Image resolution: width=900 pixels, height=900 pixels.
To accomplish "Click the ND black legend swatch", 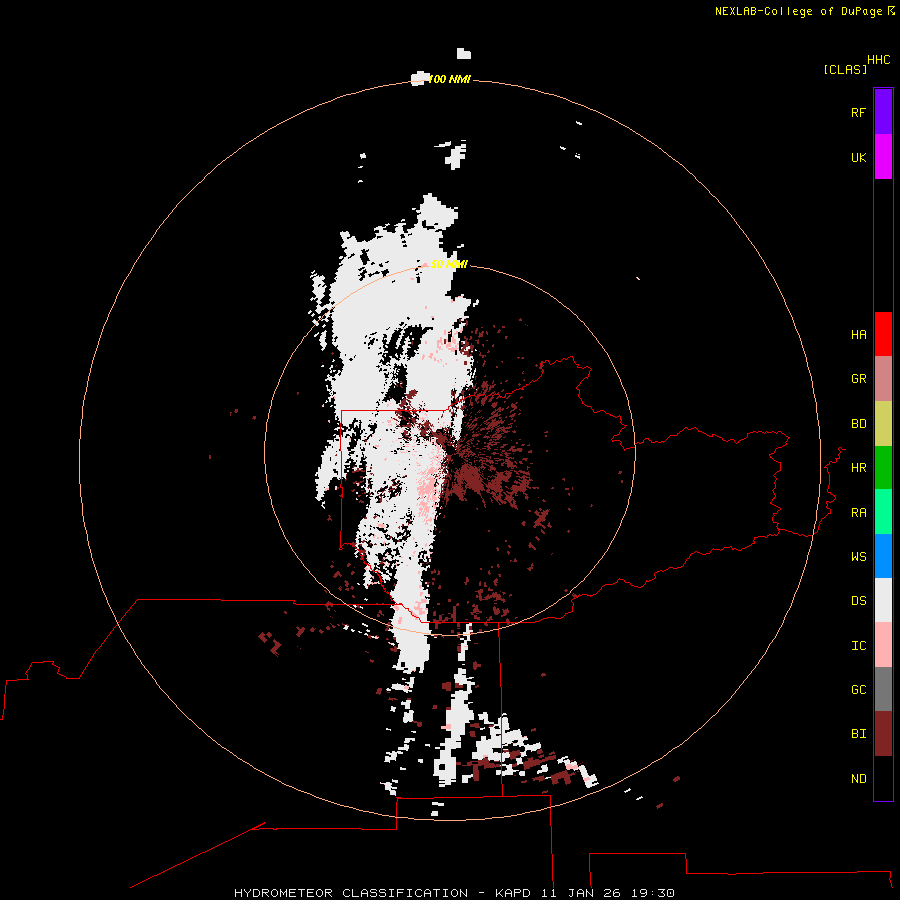I will coord(883,778).
